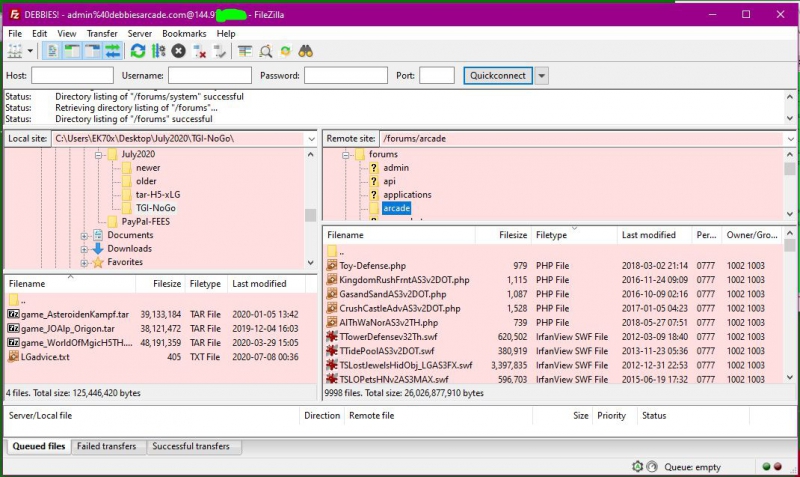The height and width of the screenshot is (477, 800).
Task: Sort remote files by Filetype column
Action: [x=574, y=235]
